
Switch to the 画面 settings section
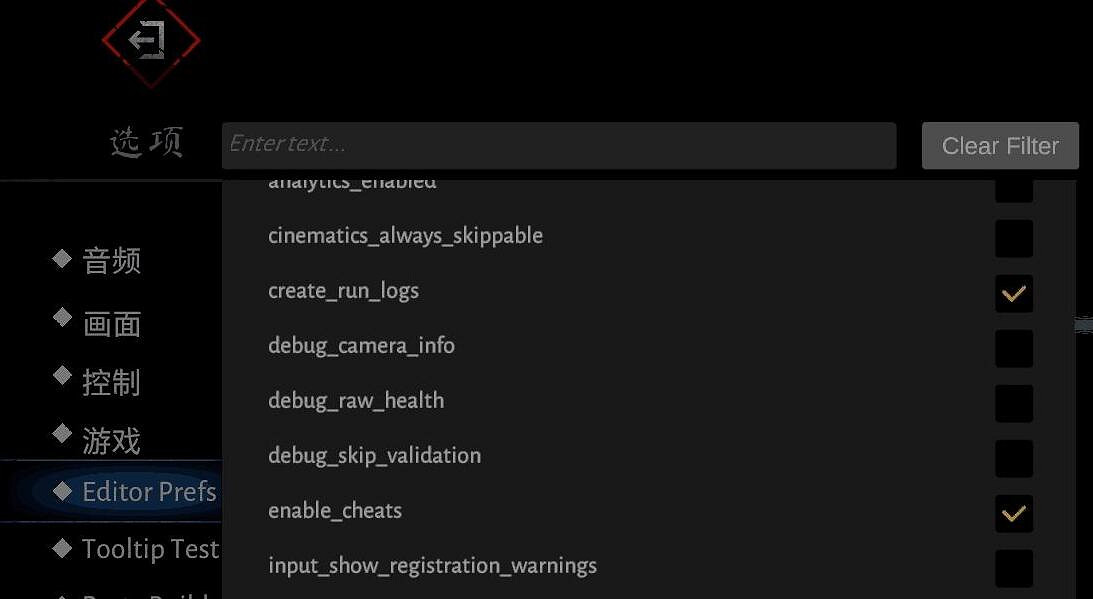[x=111, y=323]
